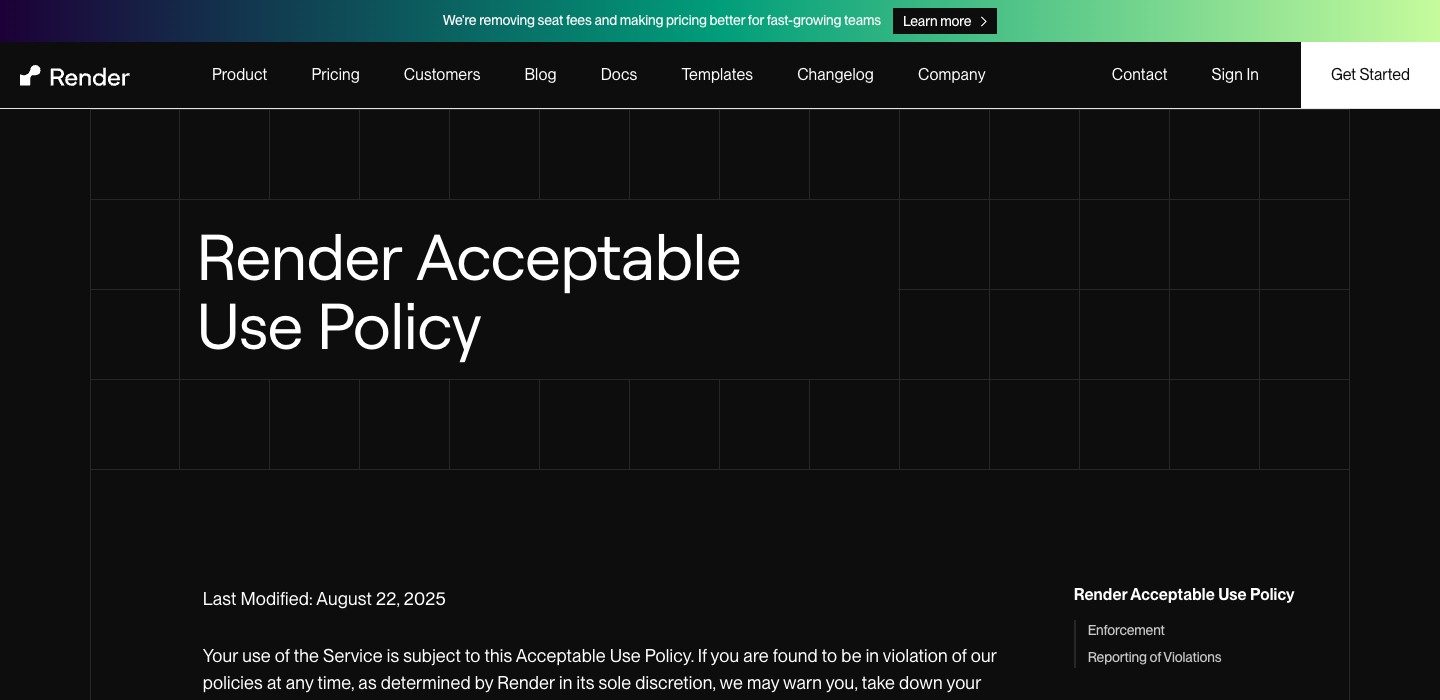Click the chevron arrow in Learn more button
This screenshot has width=1440, height=700.
coord(984,21)
